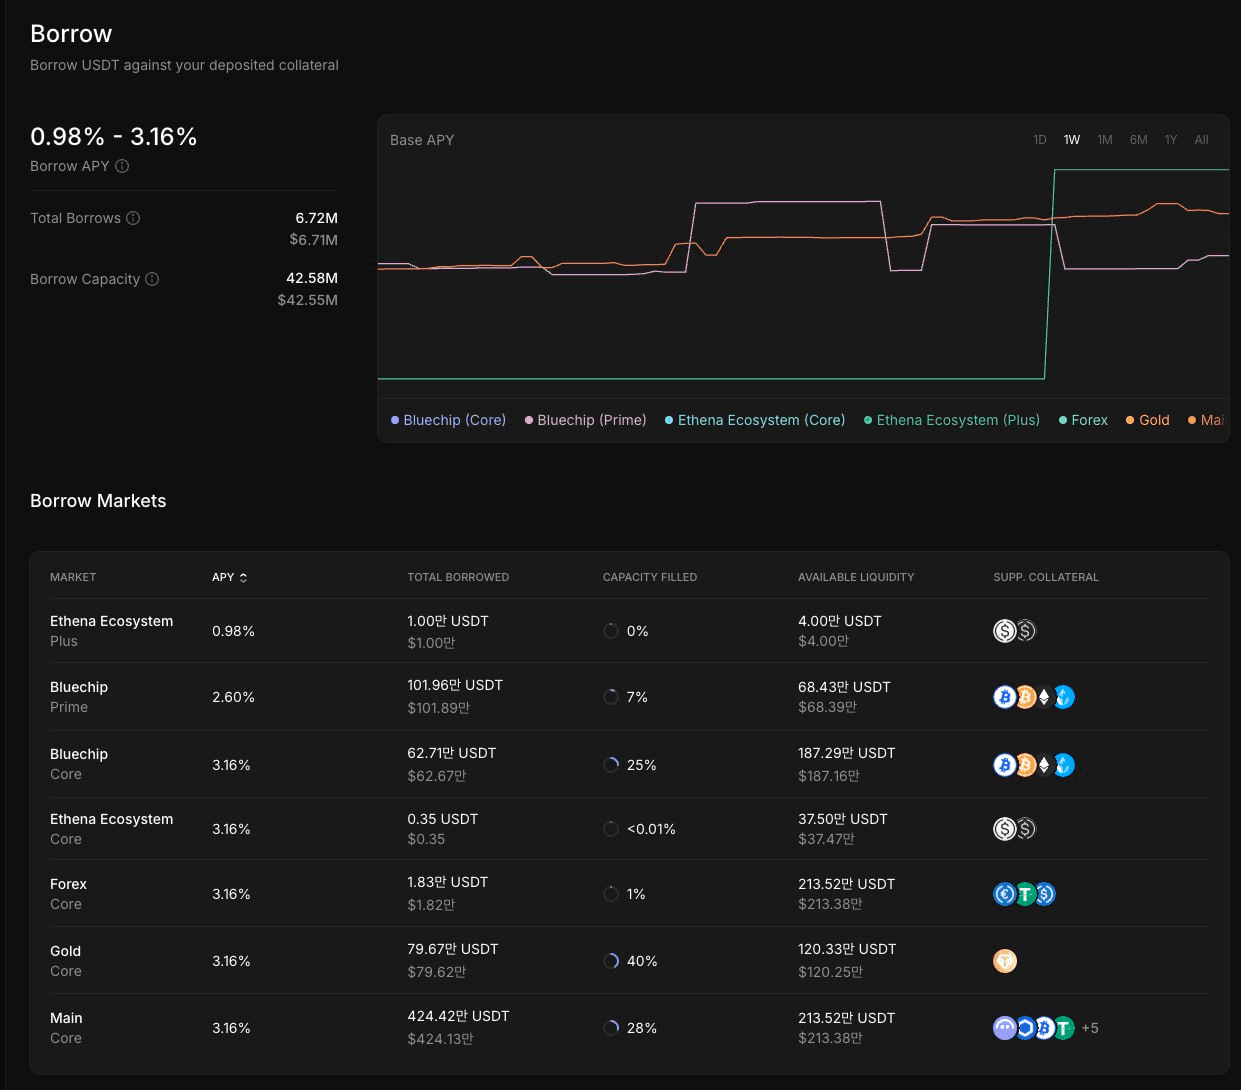Click the SUPP. COLLATERAL column header
Screen dimensions: 1241x1090
[x=1046, y=577]
